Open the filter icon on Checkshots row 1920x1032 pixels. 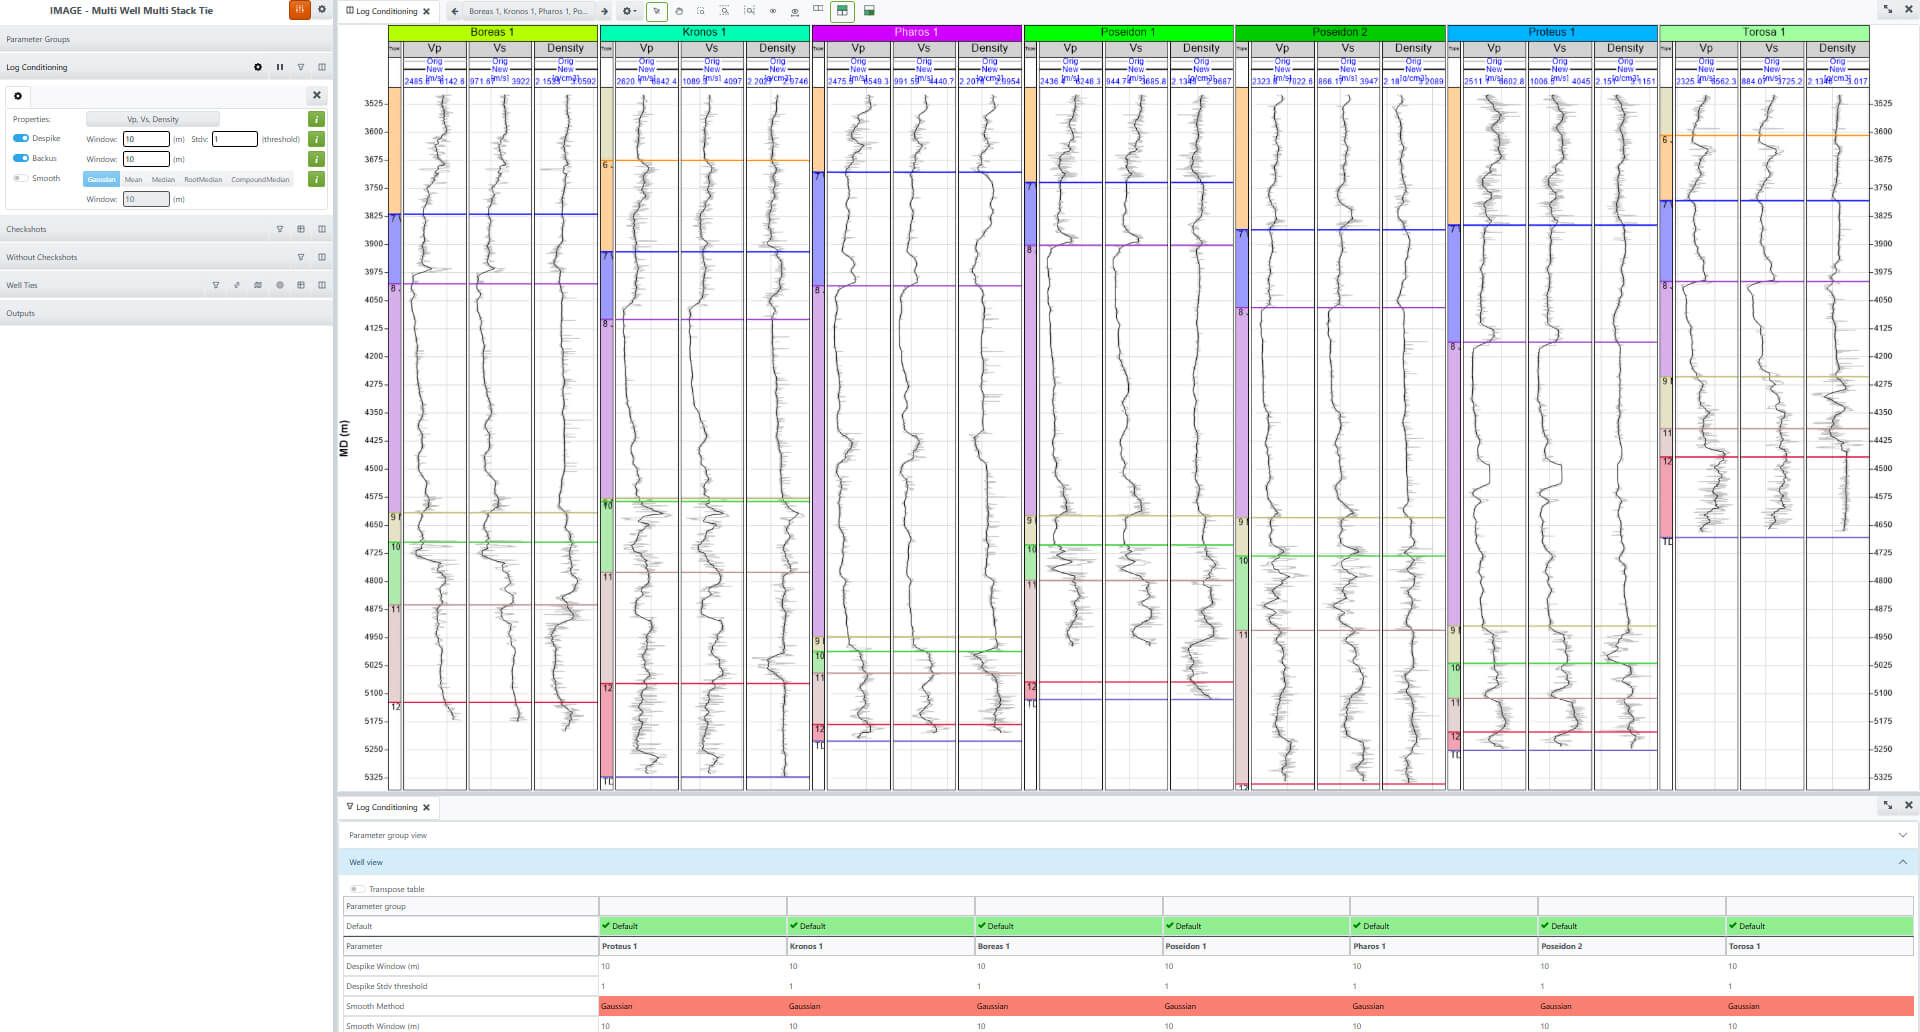[280, 229]
